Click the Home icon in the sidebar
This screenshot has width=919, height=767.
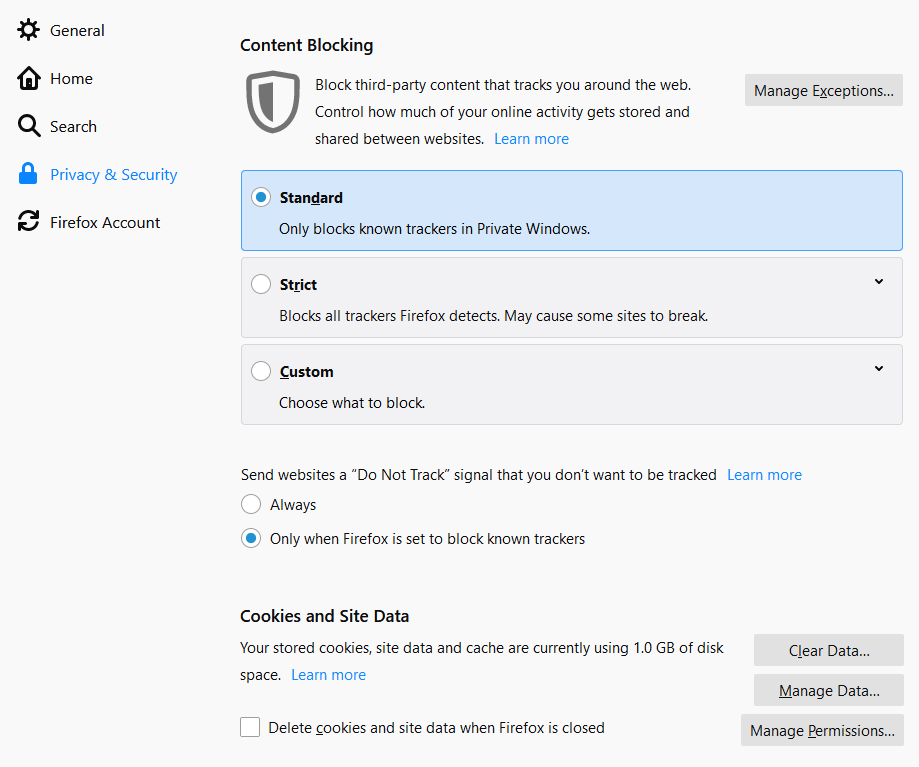(x=26, y=78)
